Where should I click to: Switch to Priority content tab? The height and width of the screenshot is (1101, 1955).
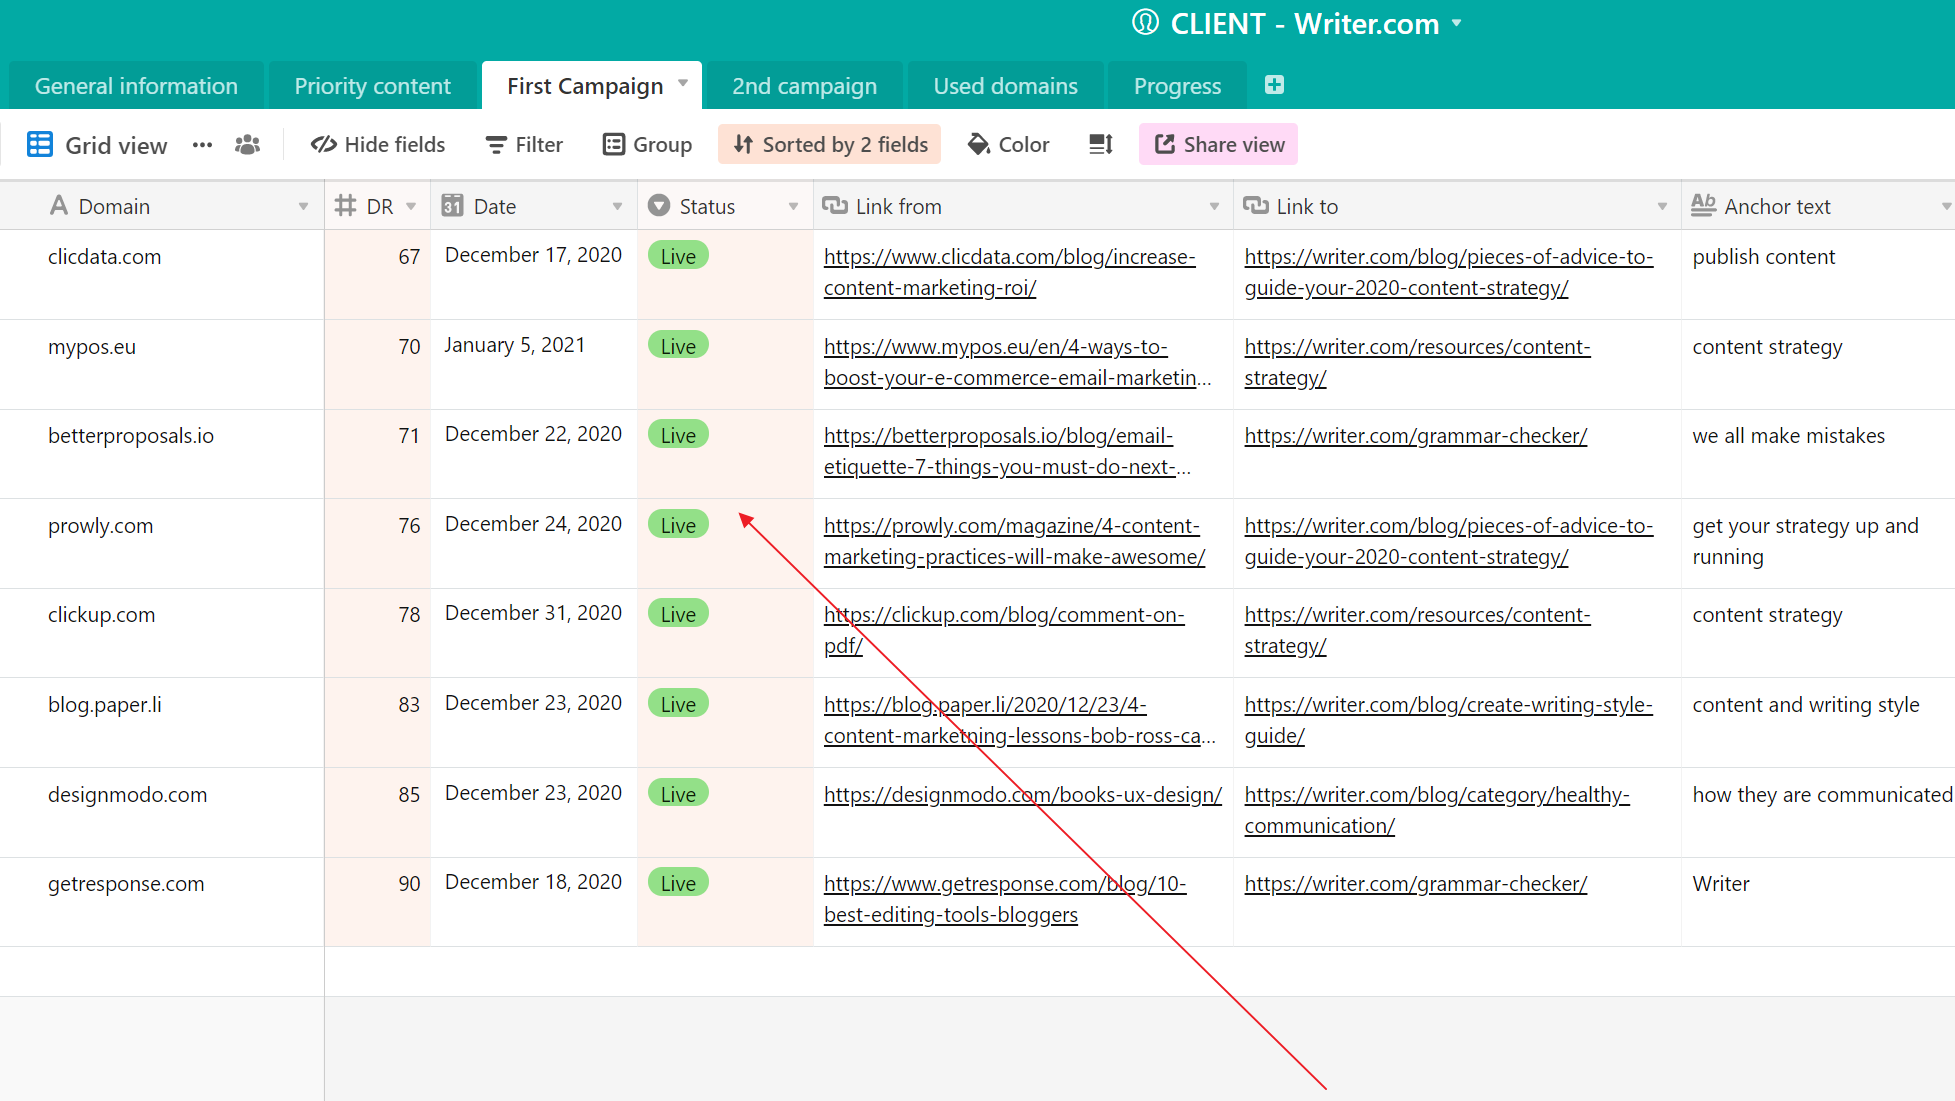372,86
